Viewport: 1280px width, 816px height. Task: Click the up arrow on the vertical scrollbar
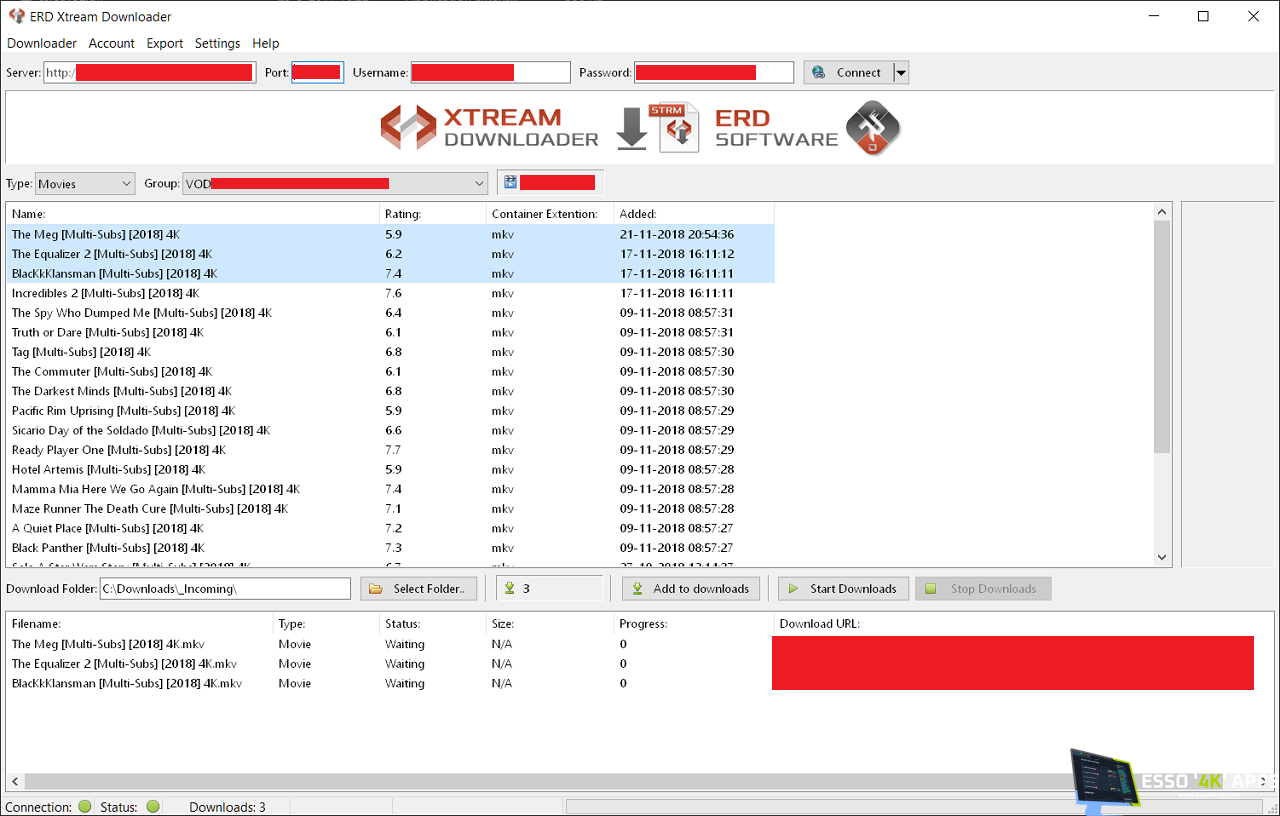point(1162,211)
